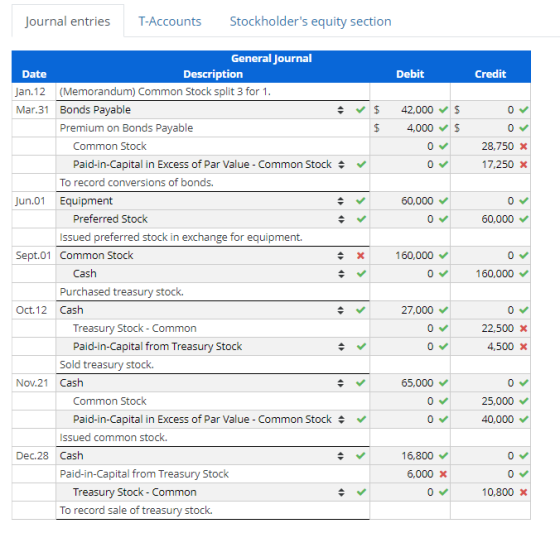Click green check after the Bonds Payable dropdown
Viewport: 560px width, 533px height.
click(361, 110)
